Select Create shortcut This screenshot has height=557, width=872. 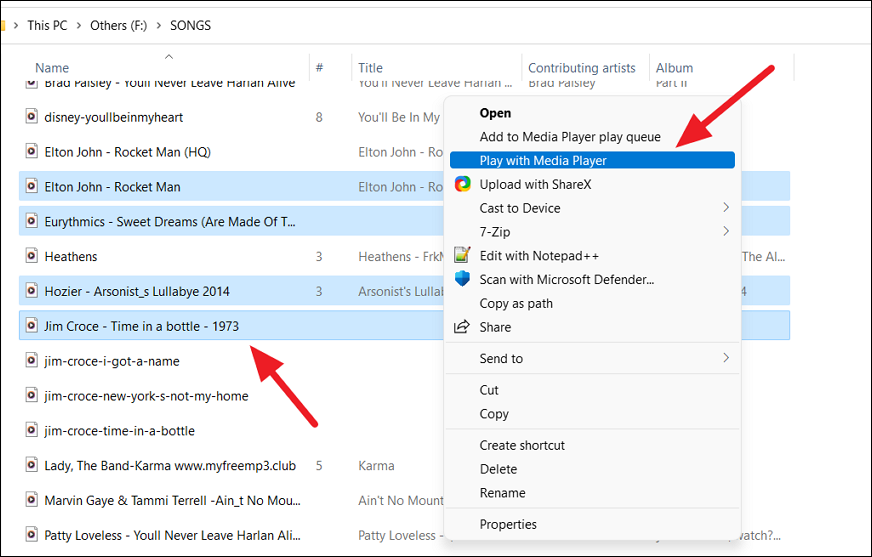tap(522, 445)
